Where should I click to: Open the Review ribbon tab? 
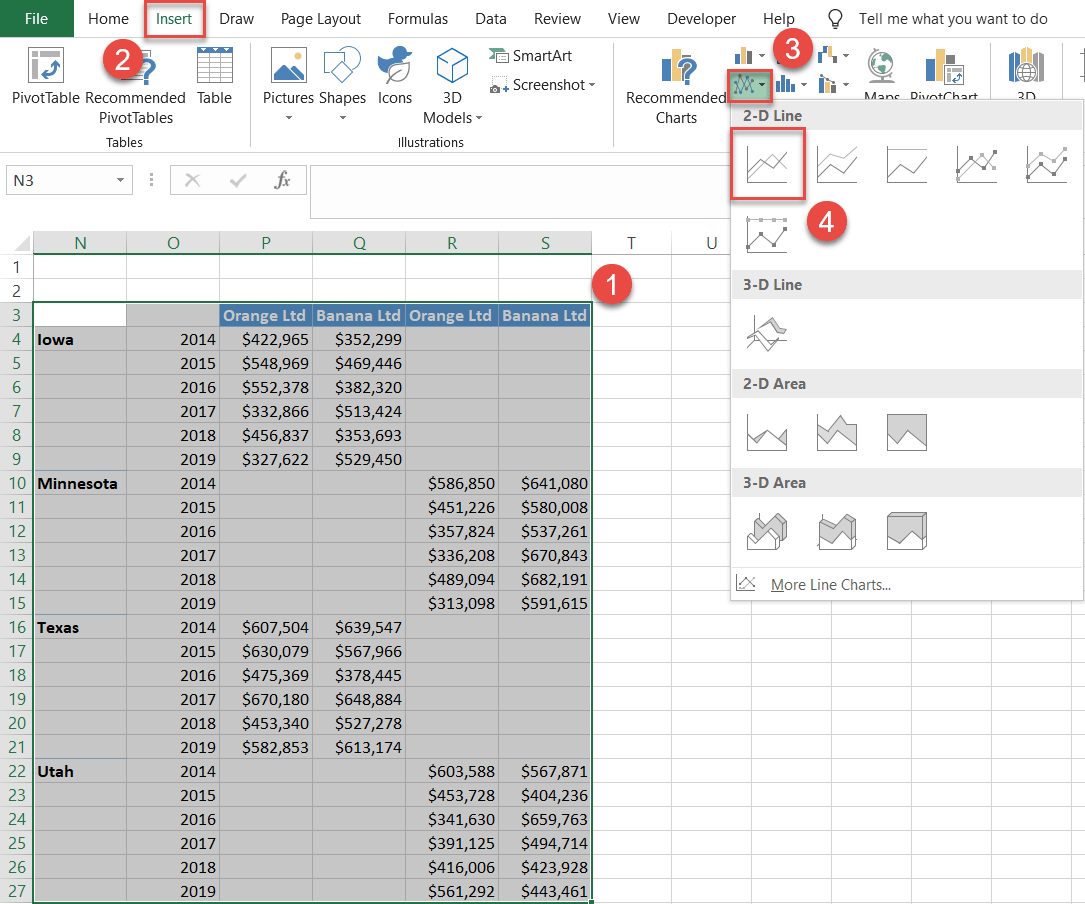557,19
